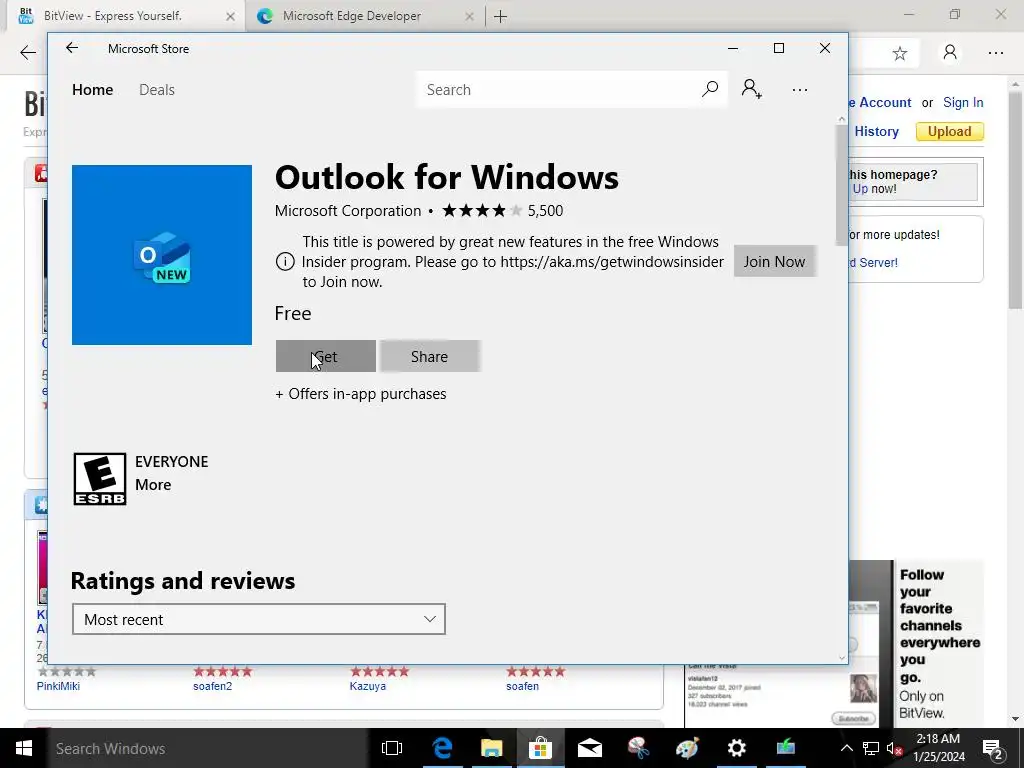Open the Mail app on taskbar
Screen dimensions: 1024x768
point(589,748)
